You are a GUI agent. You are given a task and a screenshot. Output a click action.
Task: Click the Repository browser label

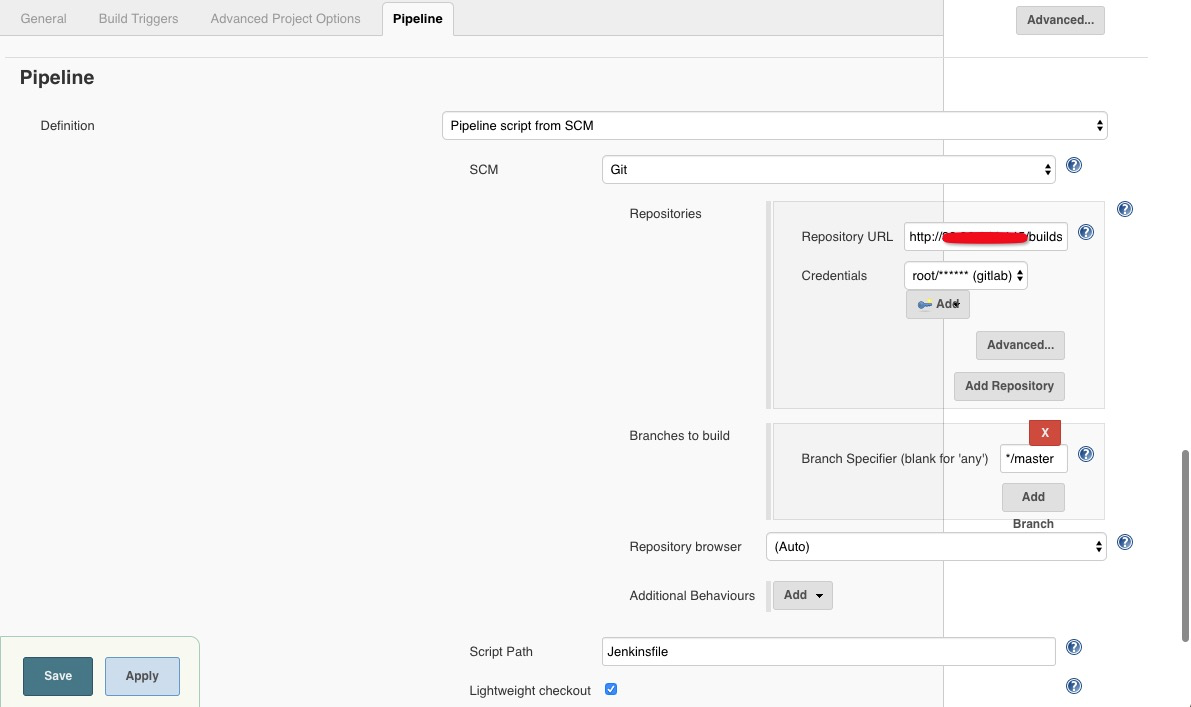point(685,547)
